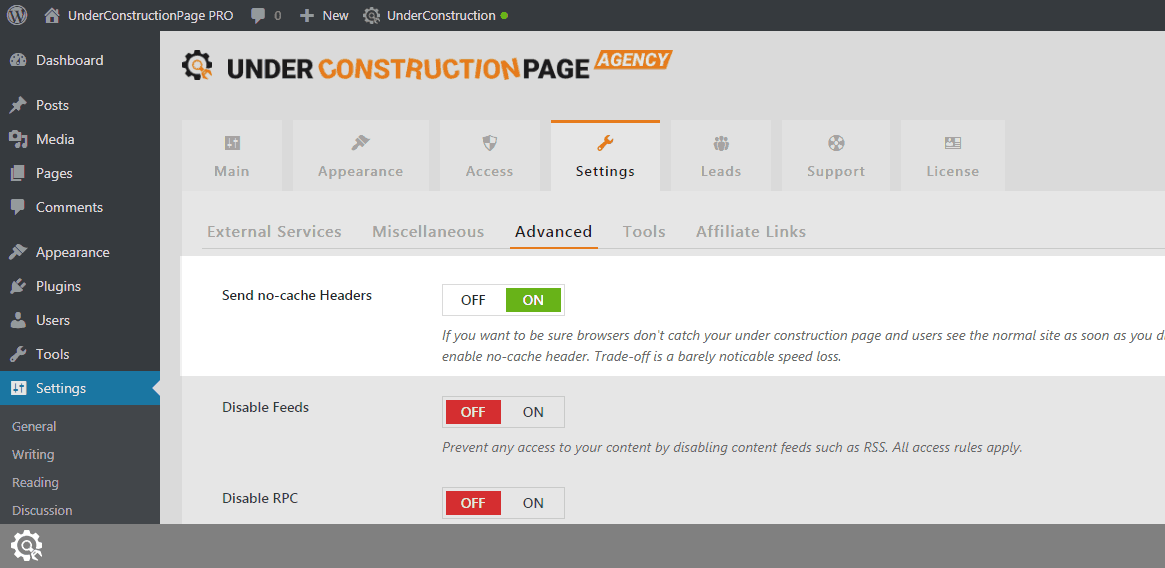The image size is (1165, 568).
Task: Click the Plugins plug icon in sidebar
Action: pos(18,286)
